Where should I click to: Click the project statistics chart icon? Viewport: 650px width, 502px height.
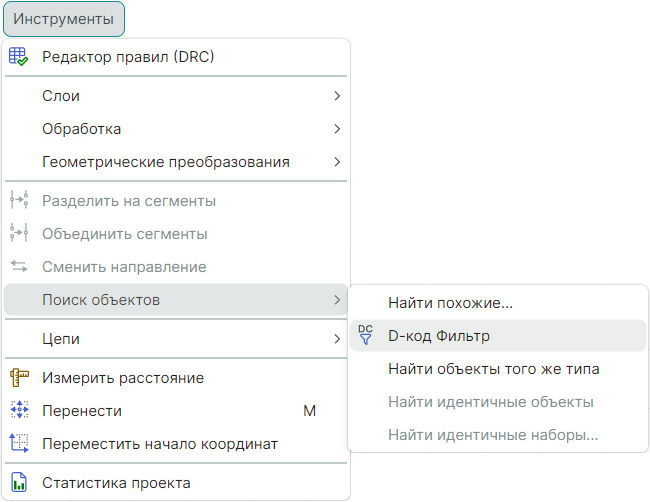(x=19, y=483)
